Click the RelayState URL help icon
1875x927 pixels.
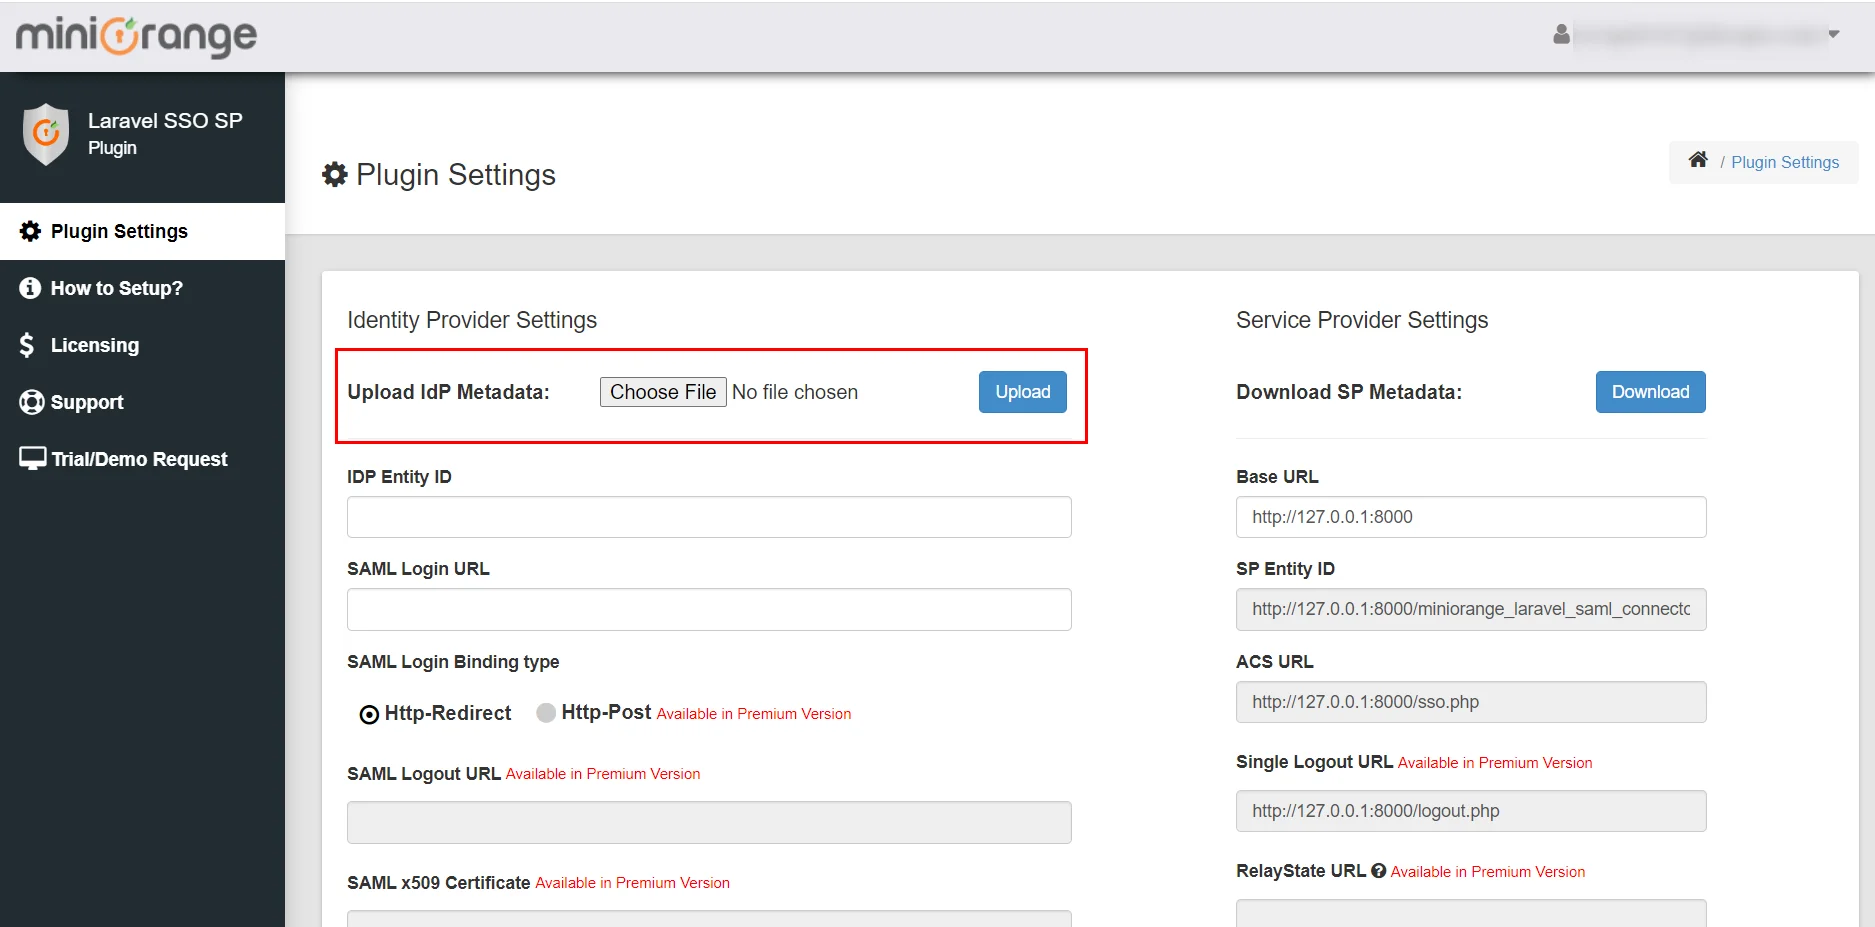click(x=1378, y=871)
